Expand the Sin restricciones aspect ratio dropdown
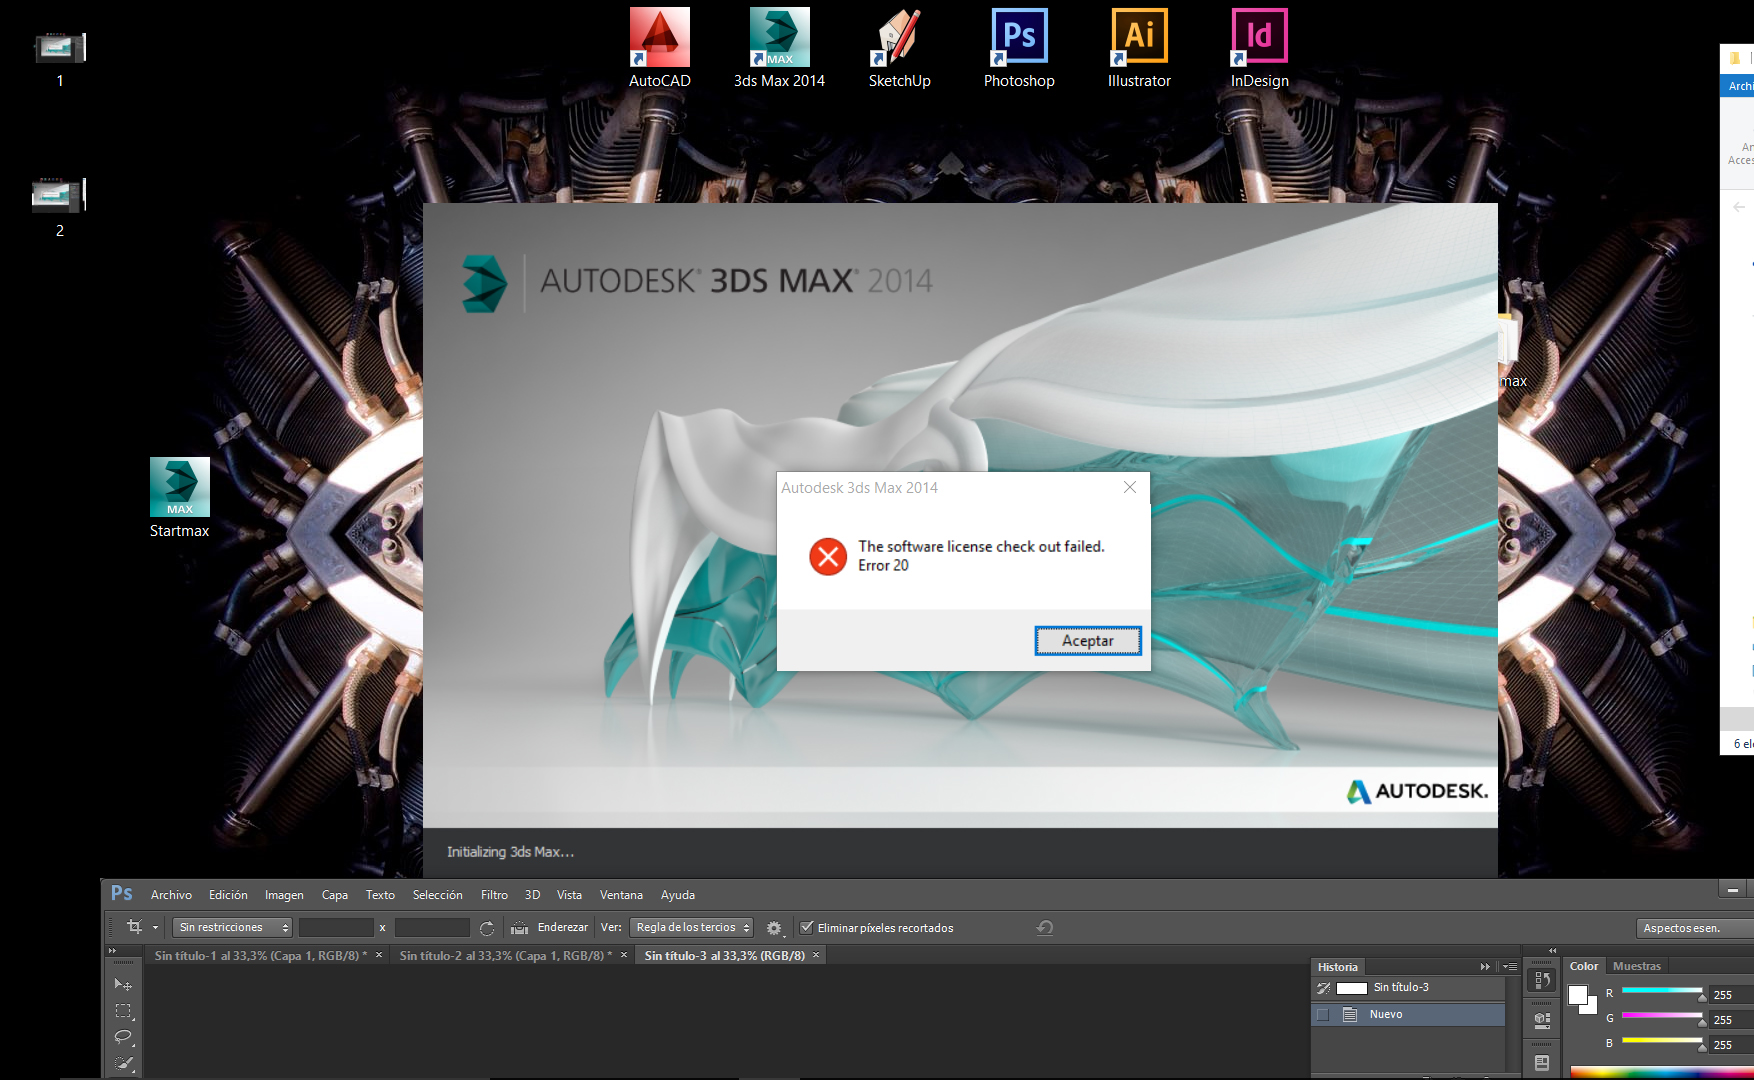The width and height of the screenshot is (1754, 1080). click(x=232, y=928)
